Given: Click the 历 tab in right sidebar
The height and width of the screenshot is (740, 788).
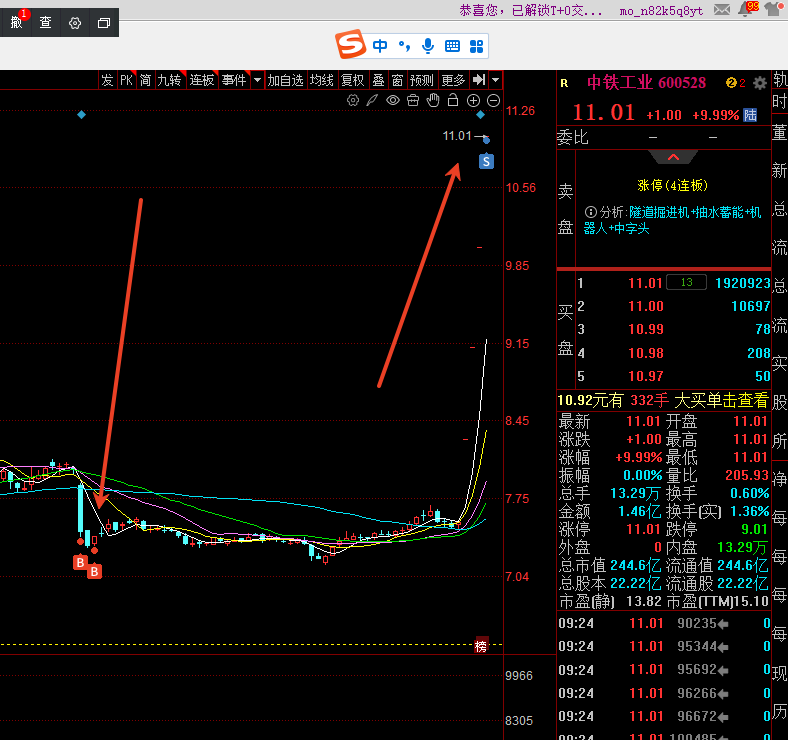Looking at the screenshot, I should pos(780,712).
